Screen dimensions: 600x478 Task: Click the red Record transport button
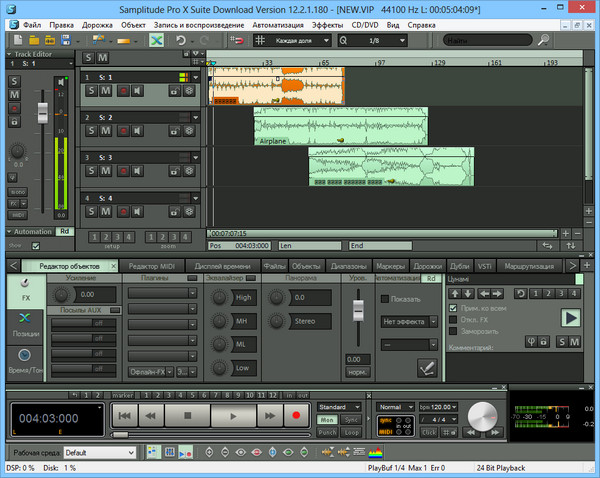296,415
